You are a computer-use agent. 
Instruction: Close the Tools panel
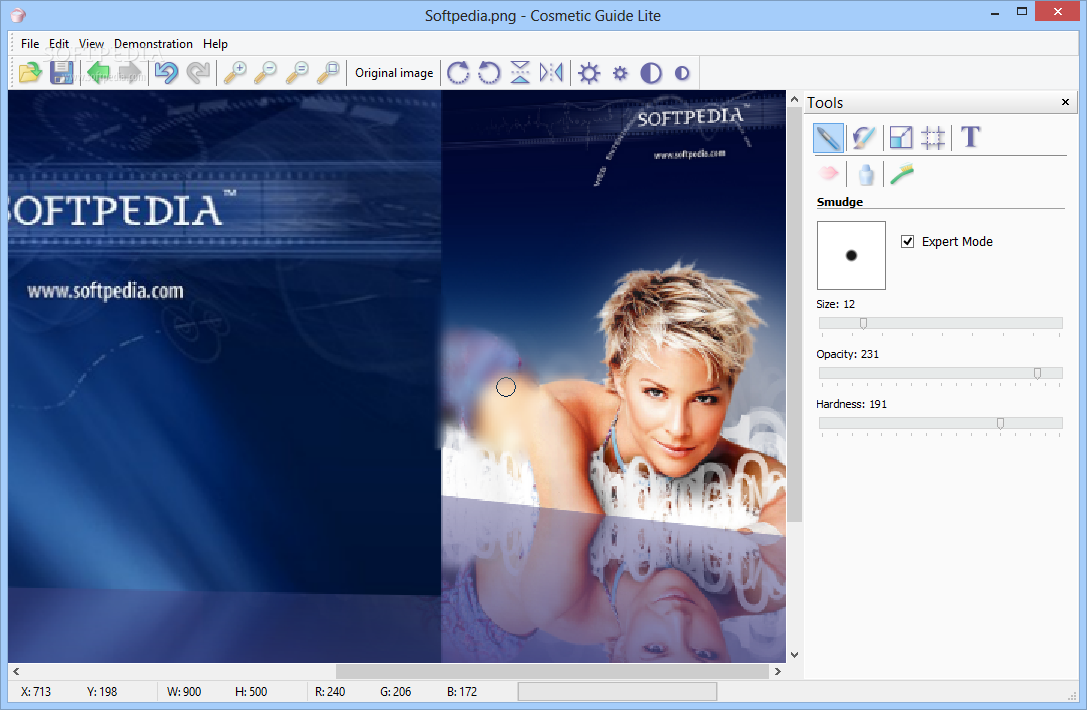[1066, 102]
